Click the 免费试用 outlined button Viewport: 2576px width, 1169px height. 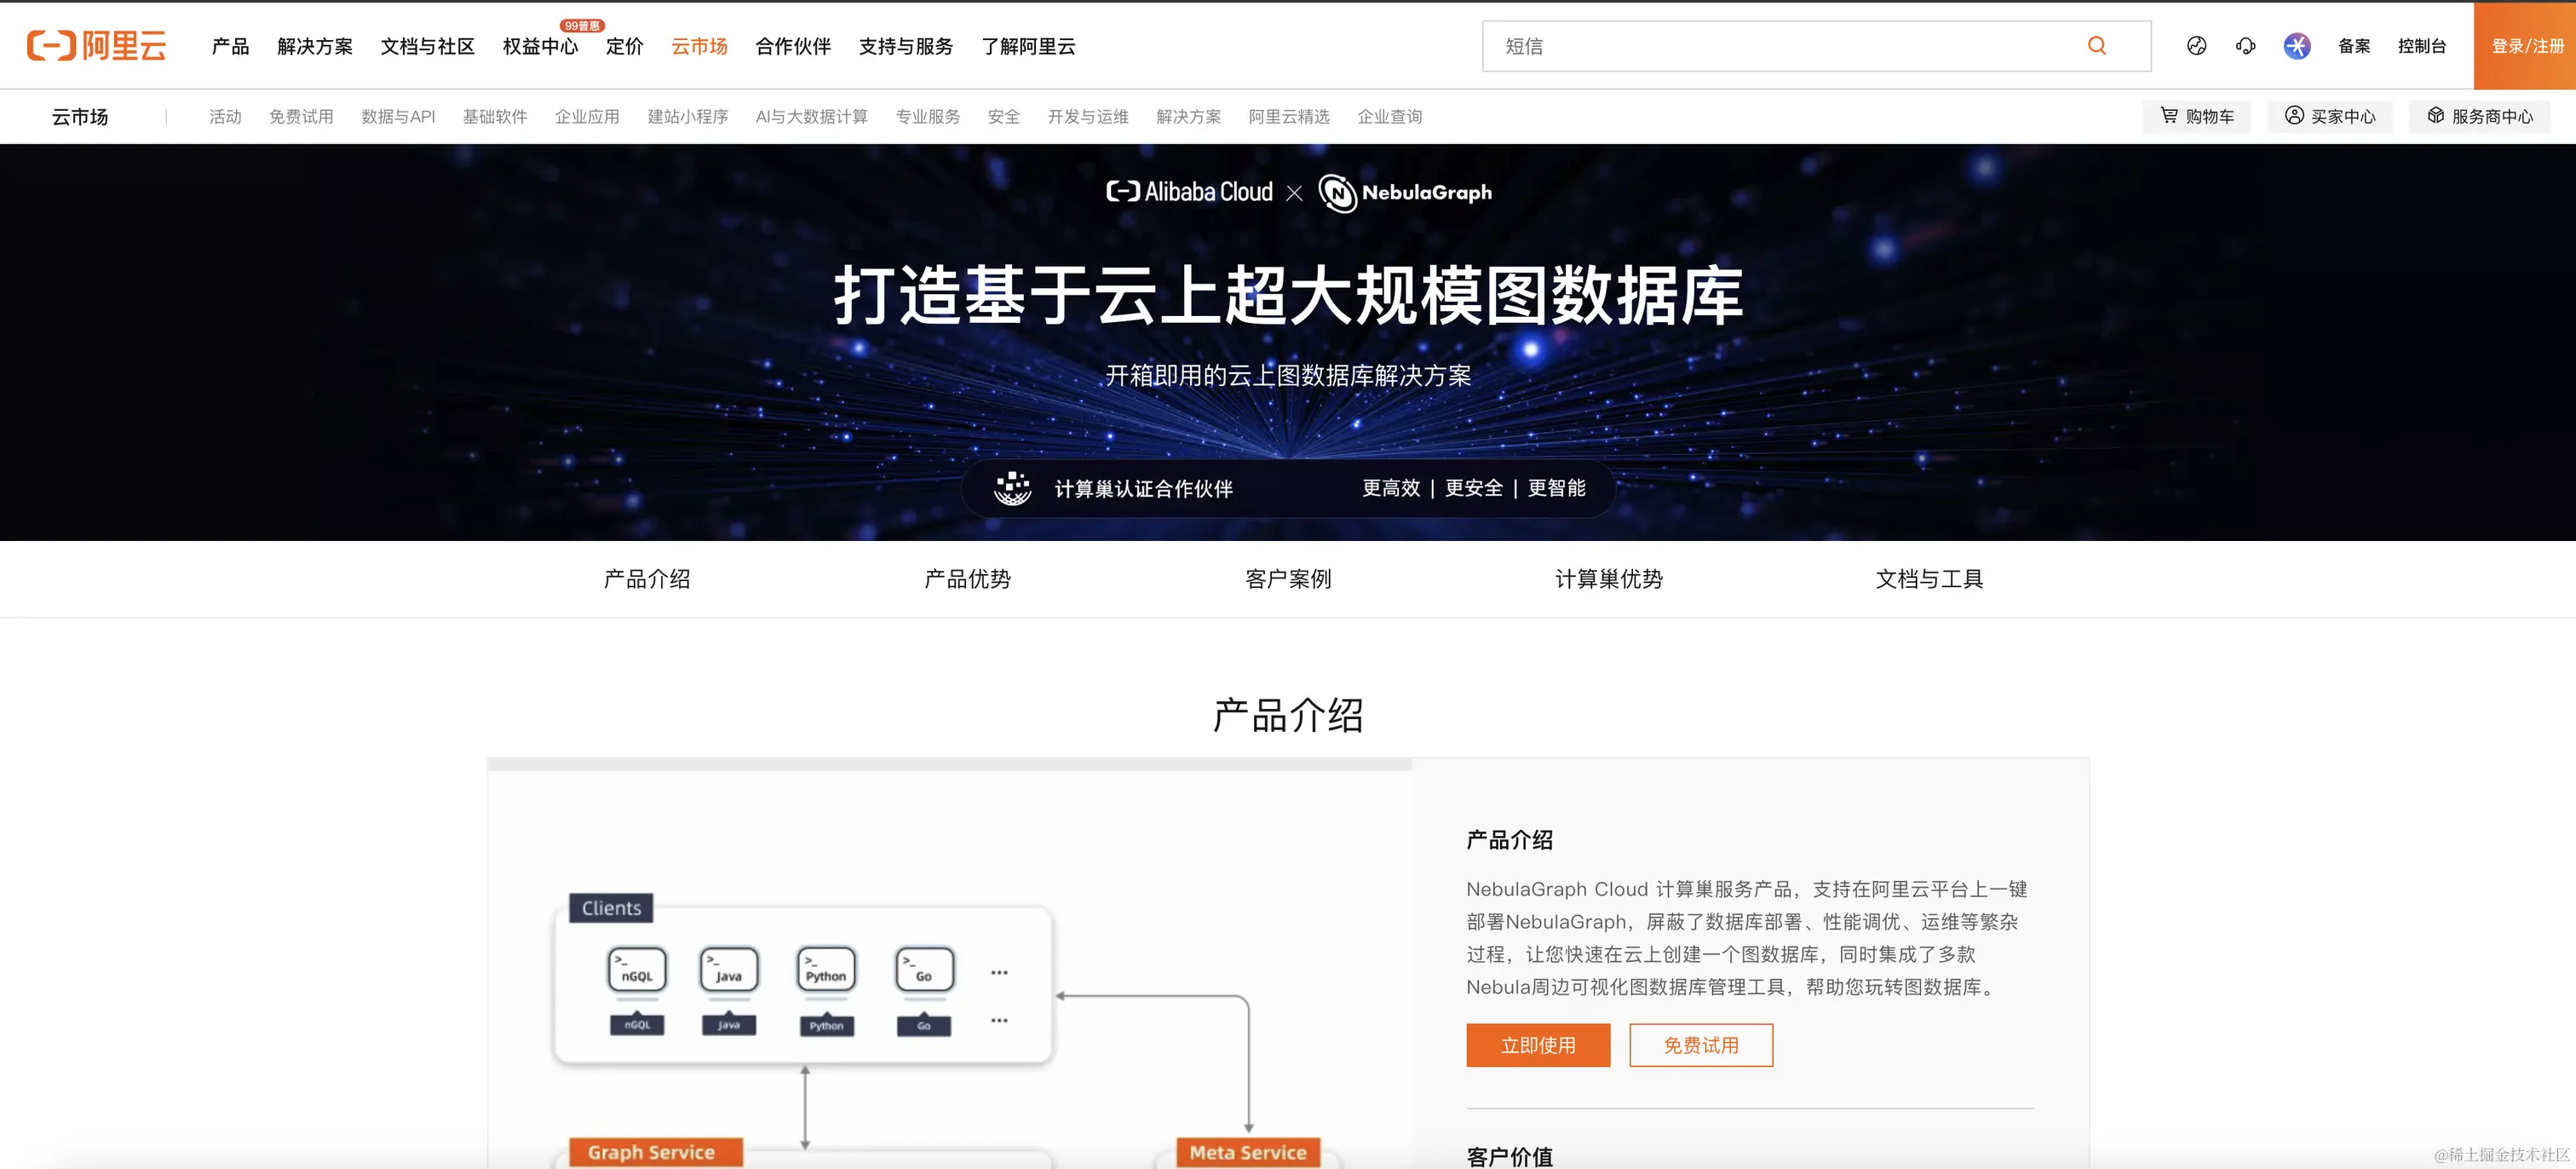click(1700, 1045)
